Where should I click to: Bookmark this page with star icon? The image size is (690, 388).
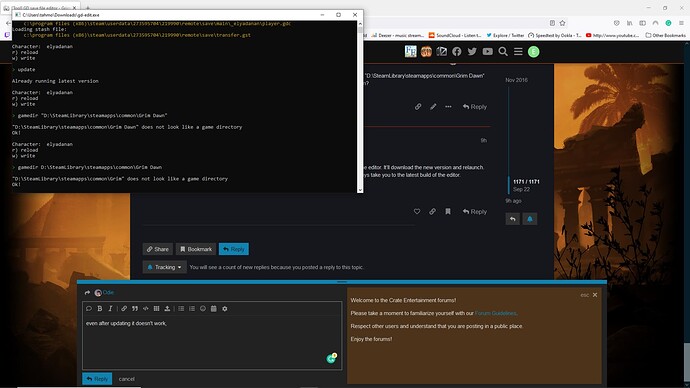[562, 23]
